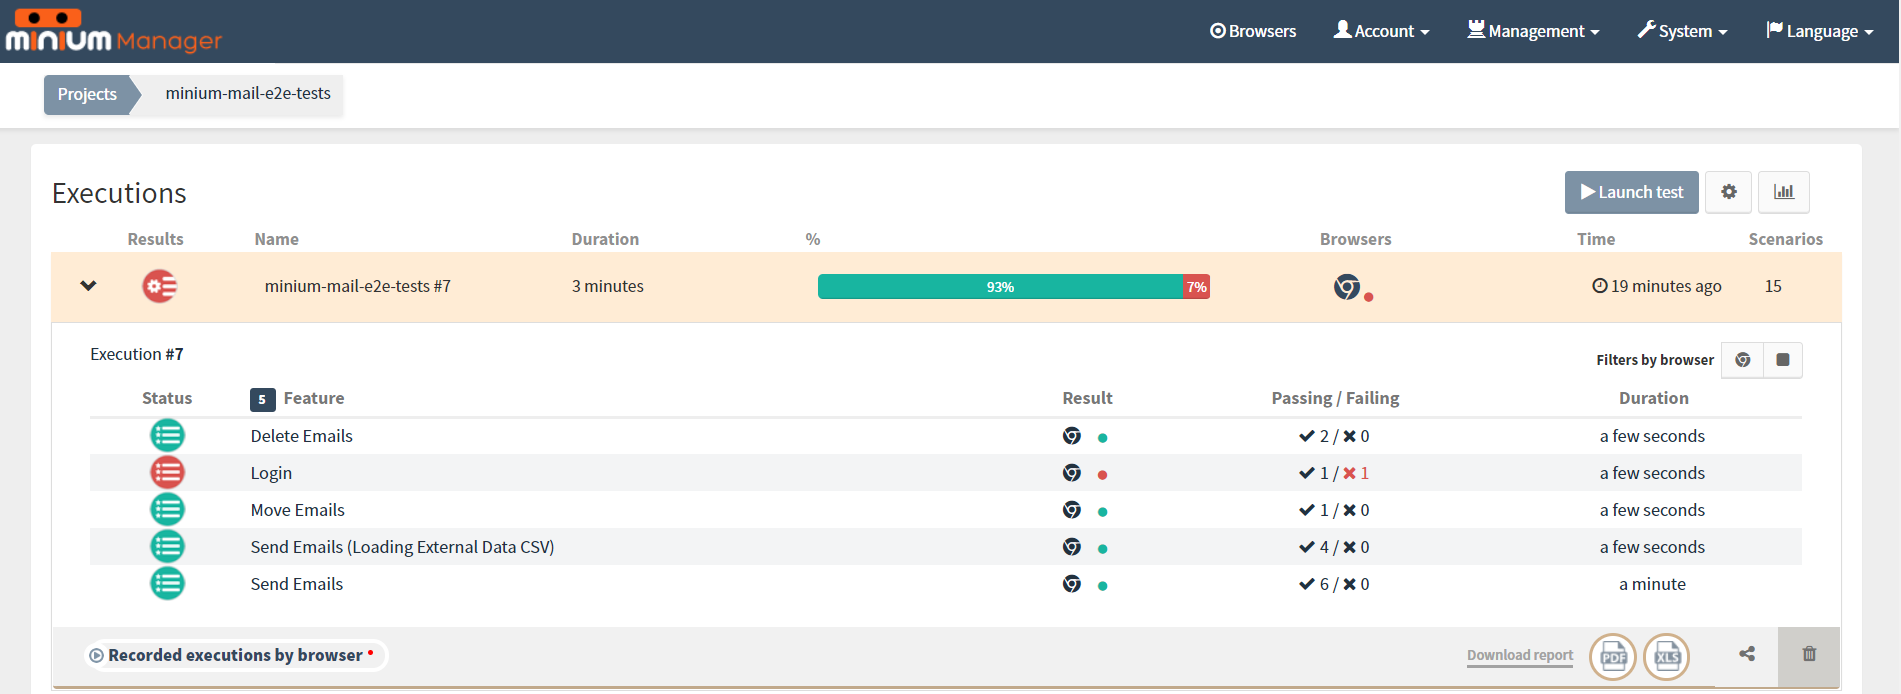Image resolution: width=1901 pixels, height=694 pixels.
Task: Open the Login feature
Action: point(271,473)
